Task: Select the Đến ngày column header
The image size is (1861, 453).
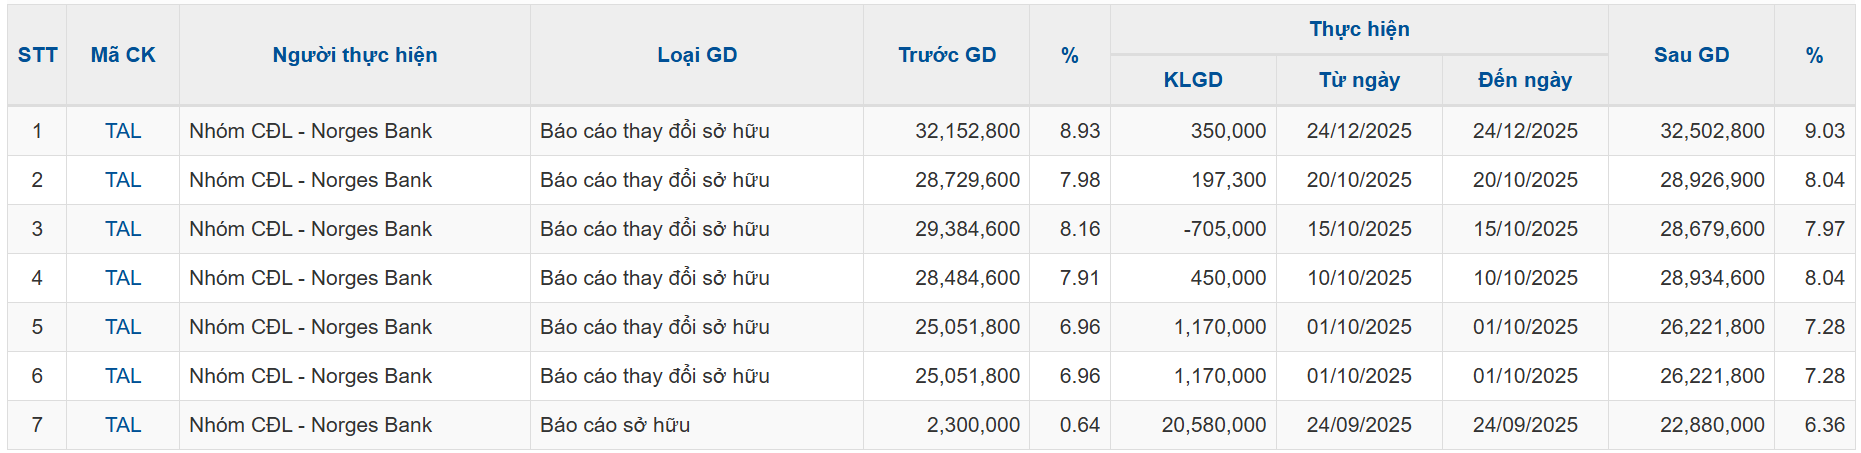Action: tap(1525, 80)
